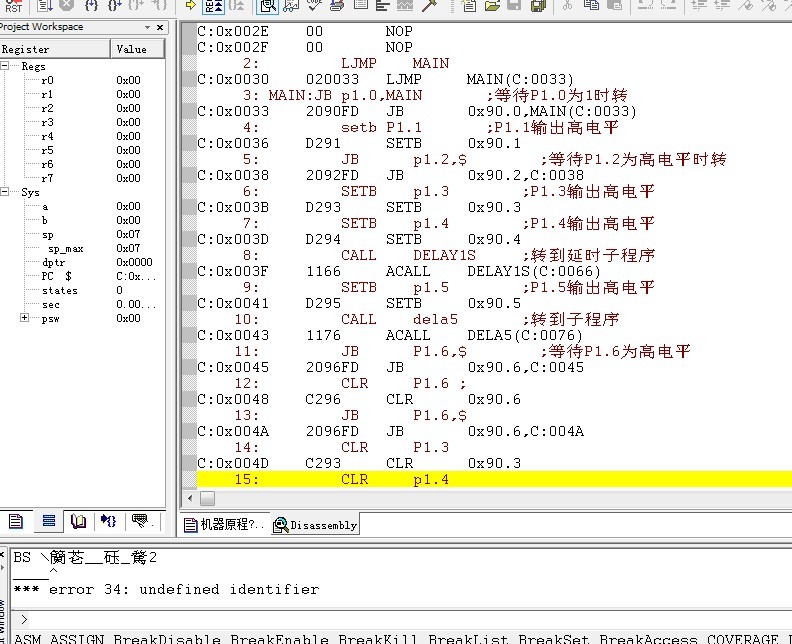Viewport: 792px width, 644px height.
Task: Collapse the Regs tree node
Action: [x=9, y=66]
